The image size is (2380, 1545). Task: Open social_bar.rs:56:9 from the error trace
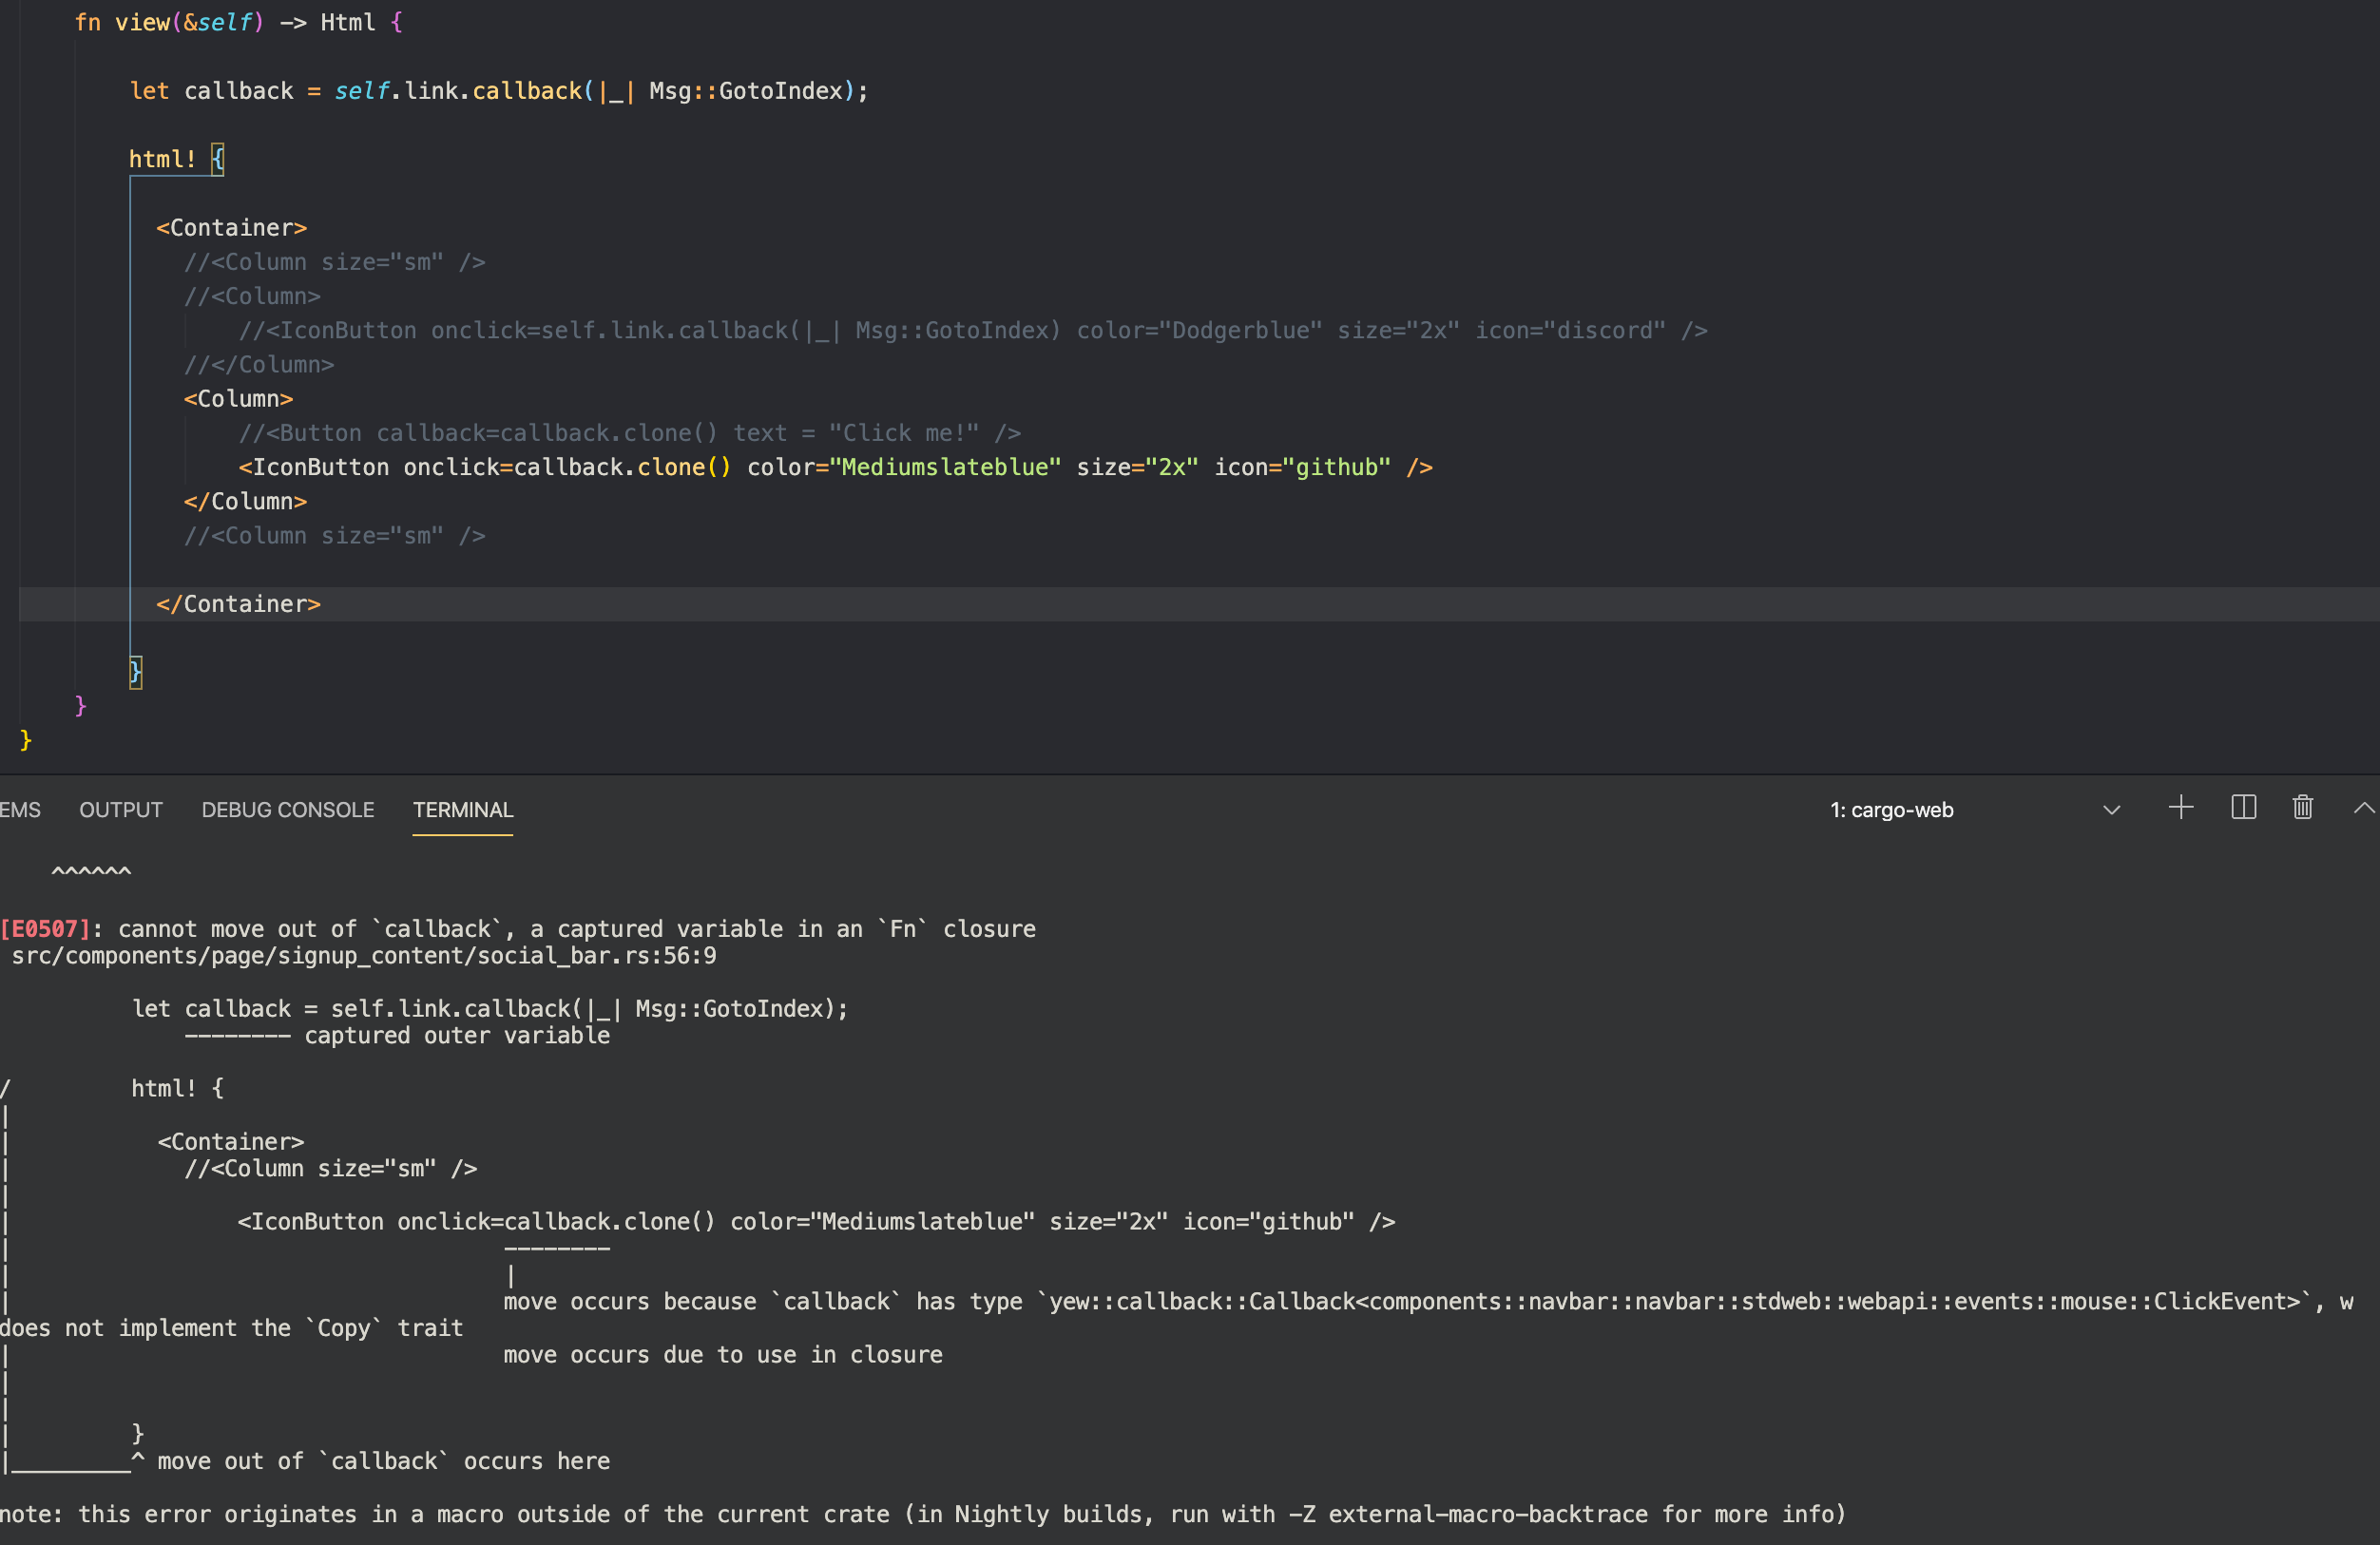click(x=364, y=955)
